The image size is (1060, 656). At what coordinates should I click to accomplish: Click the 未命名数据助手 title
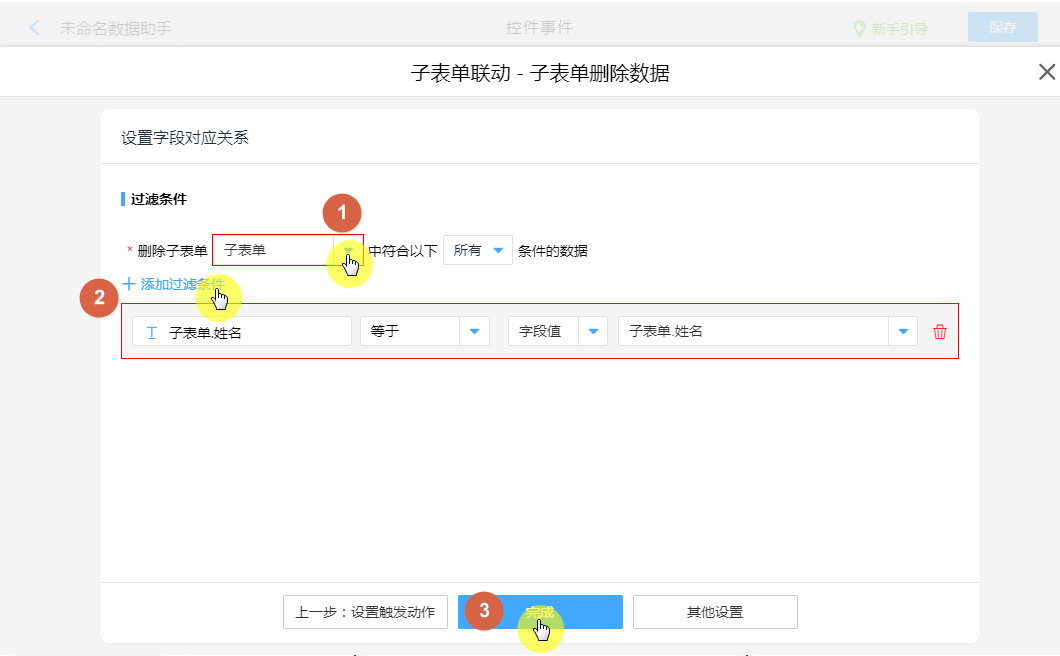click(x=115, y=28)
